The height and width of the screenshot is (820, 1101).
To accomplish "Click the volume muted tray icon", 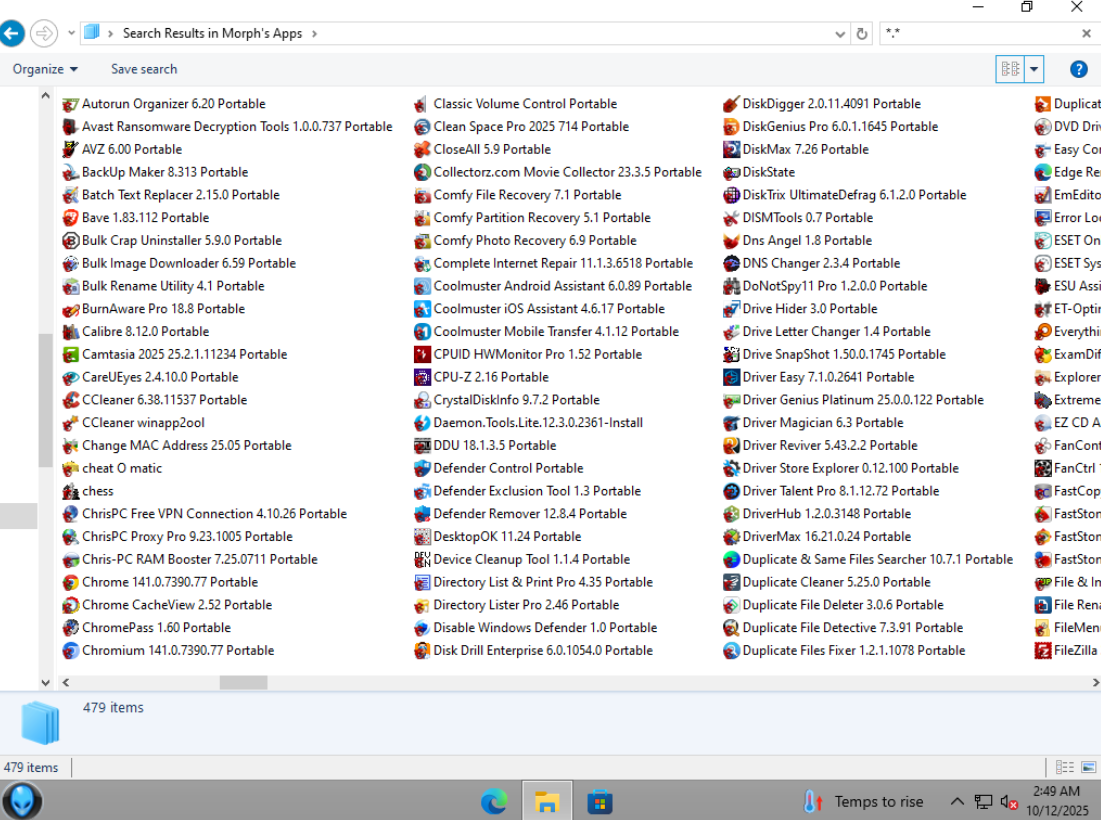I will [1009, 802].
